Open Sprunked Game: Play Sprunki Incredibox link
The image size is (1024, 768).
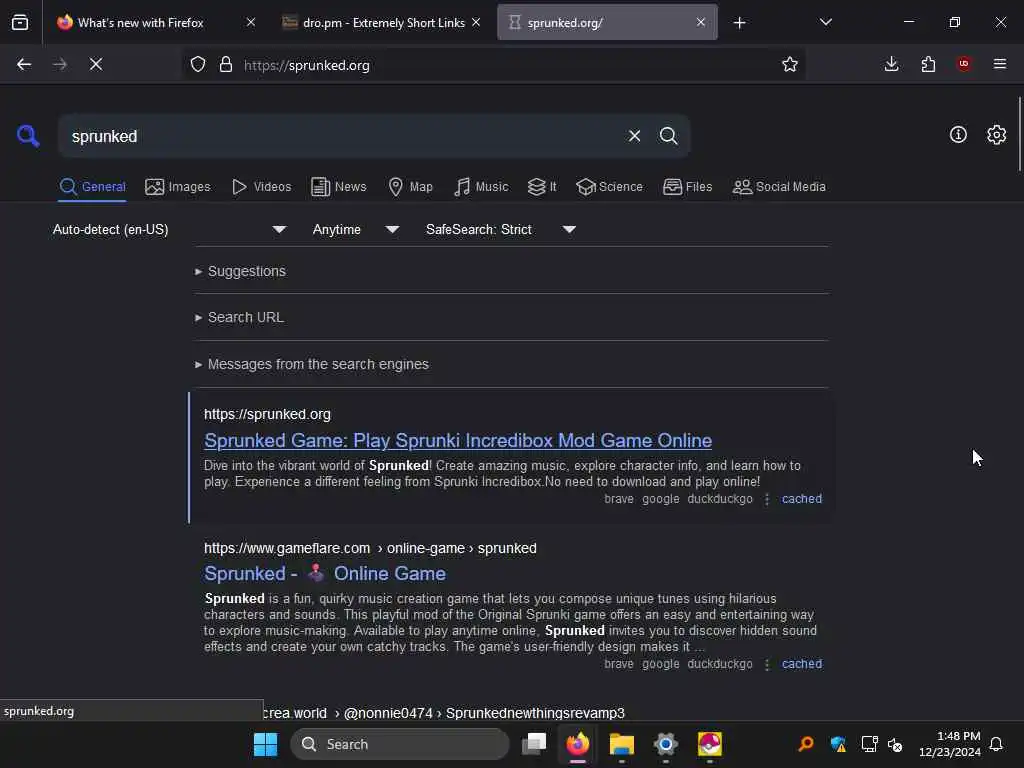[458, 441]
